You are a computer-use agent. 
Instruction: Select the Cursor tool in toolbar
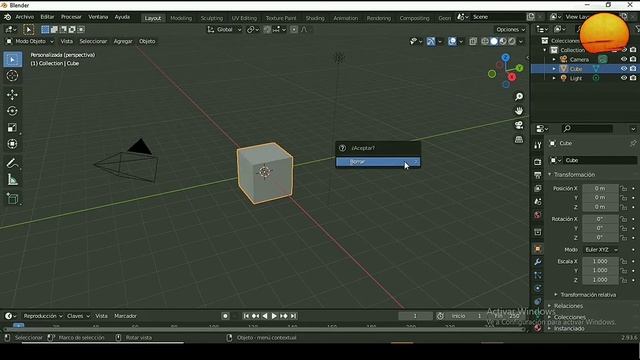tap(12, 76)
